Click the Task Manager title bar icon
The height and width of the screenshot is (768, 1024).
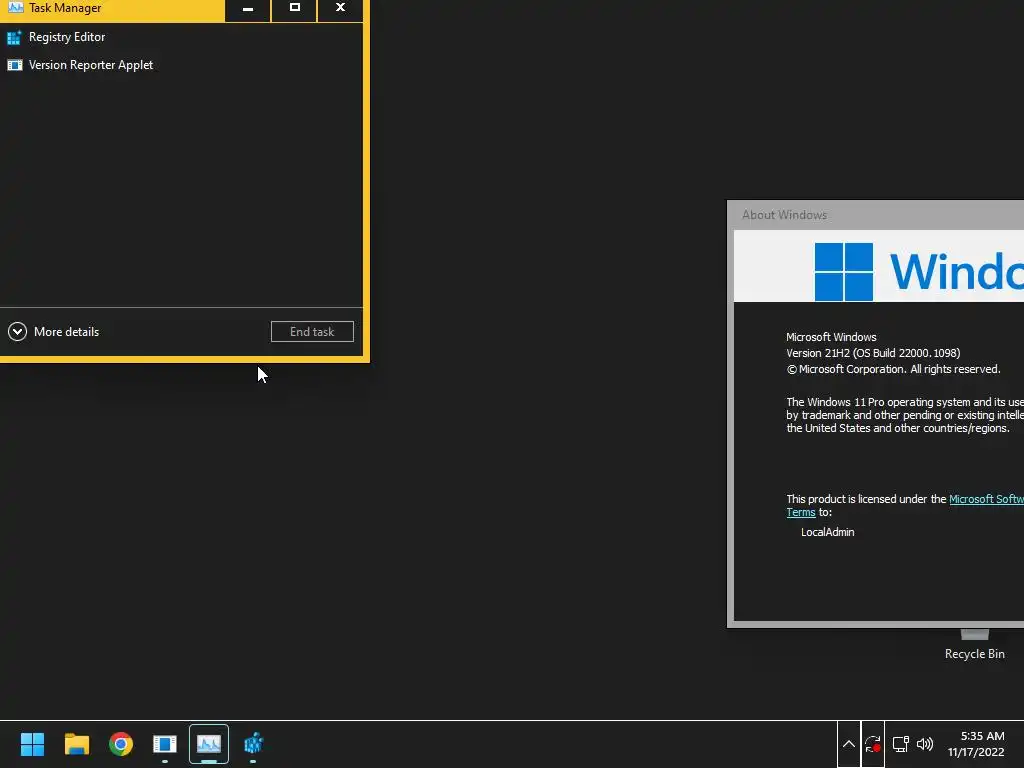pos(16,8)
